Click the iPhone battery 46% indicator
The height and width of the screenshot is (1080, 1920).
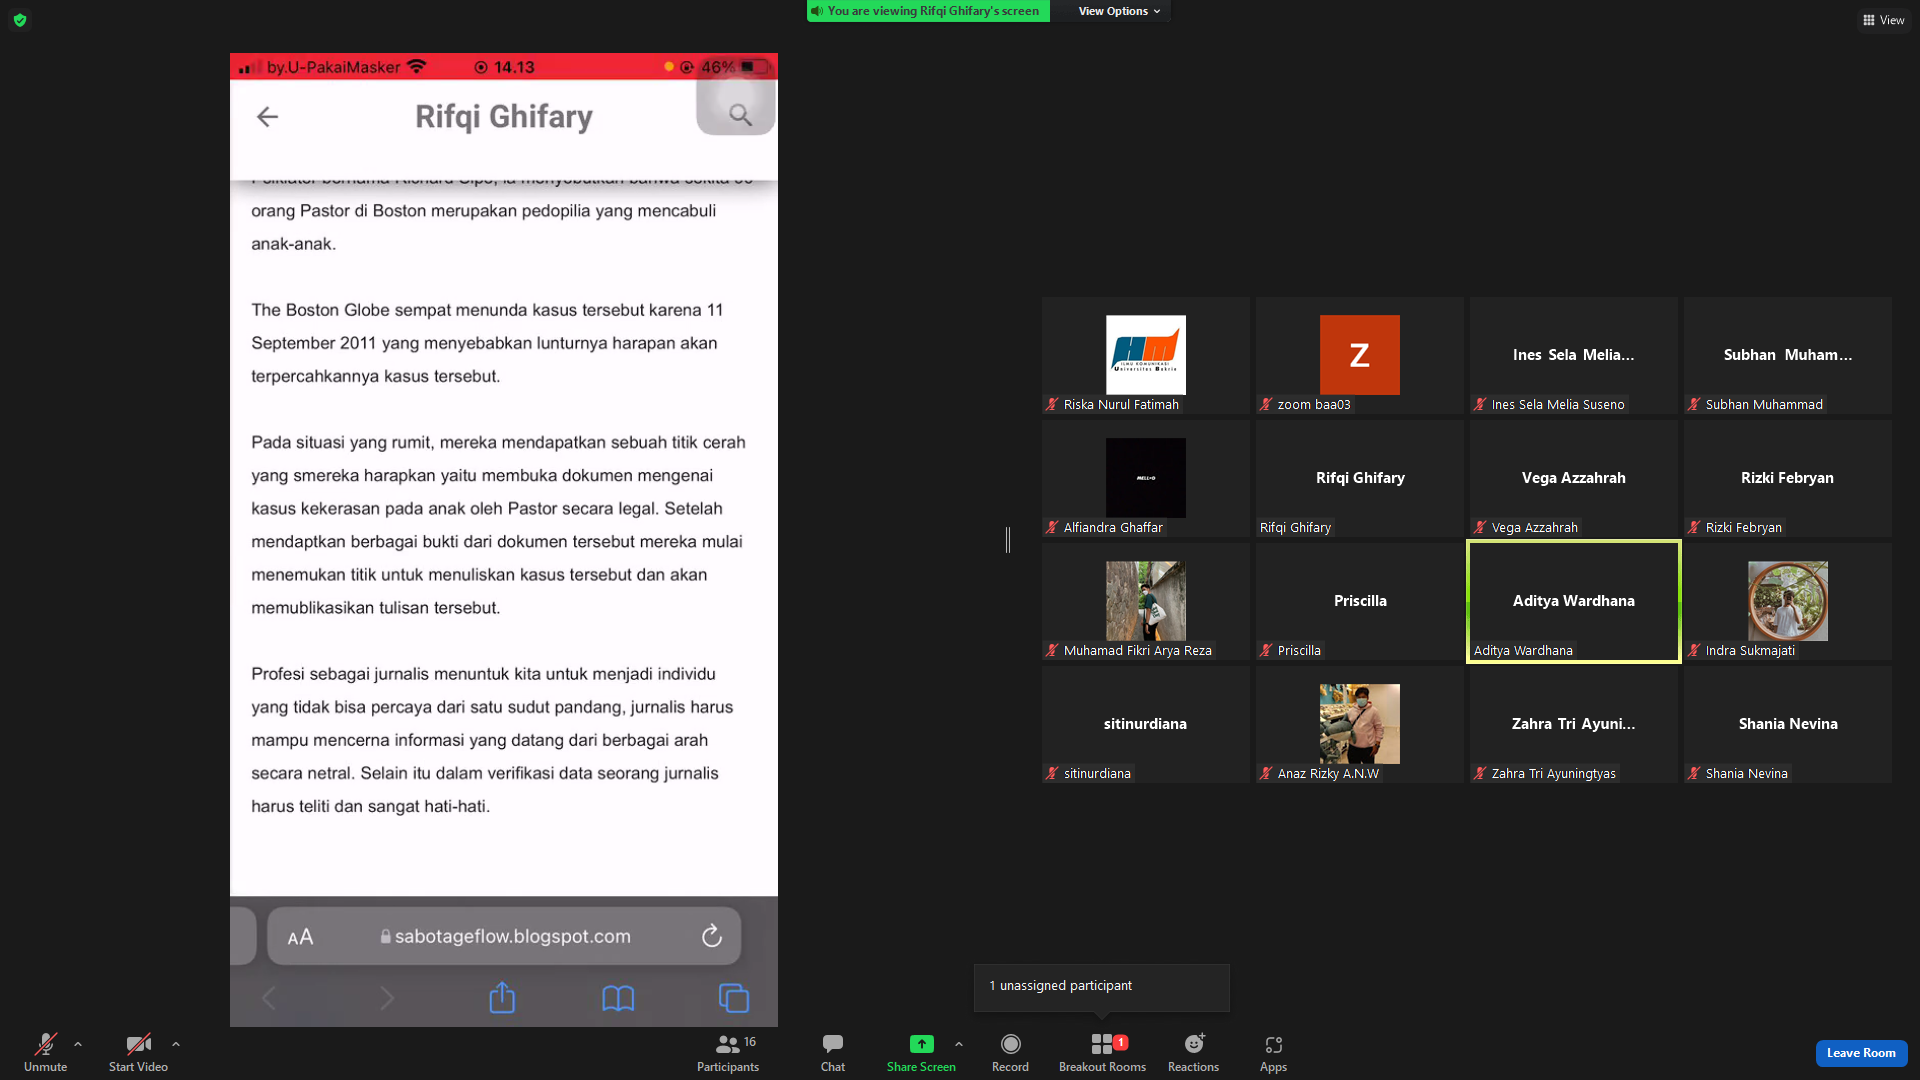[735, 67]
